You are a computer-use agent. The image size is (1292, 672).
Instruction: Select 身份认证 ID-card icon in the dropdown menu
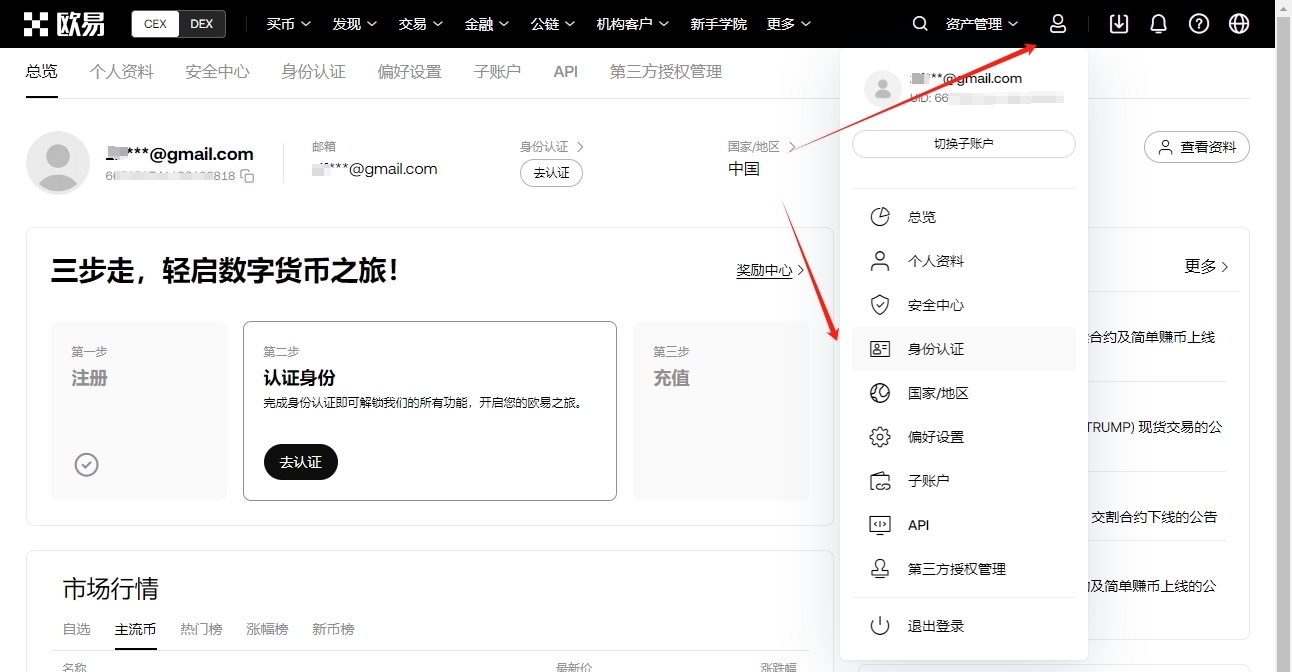point(879,348)
